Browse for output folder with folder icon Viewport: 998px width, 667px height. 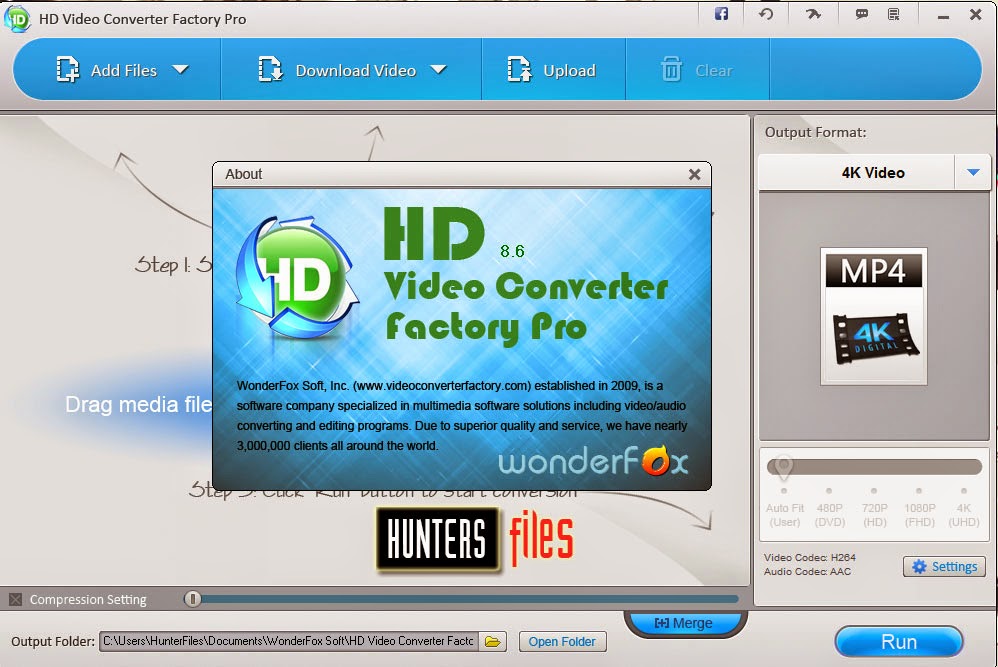[492, 641]
